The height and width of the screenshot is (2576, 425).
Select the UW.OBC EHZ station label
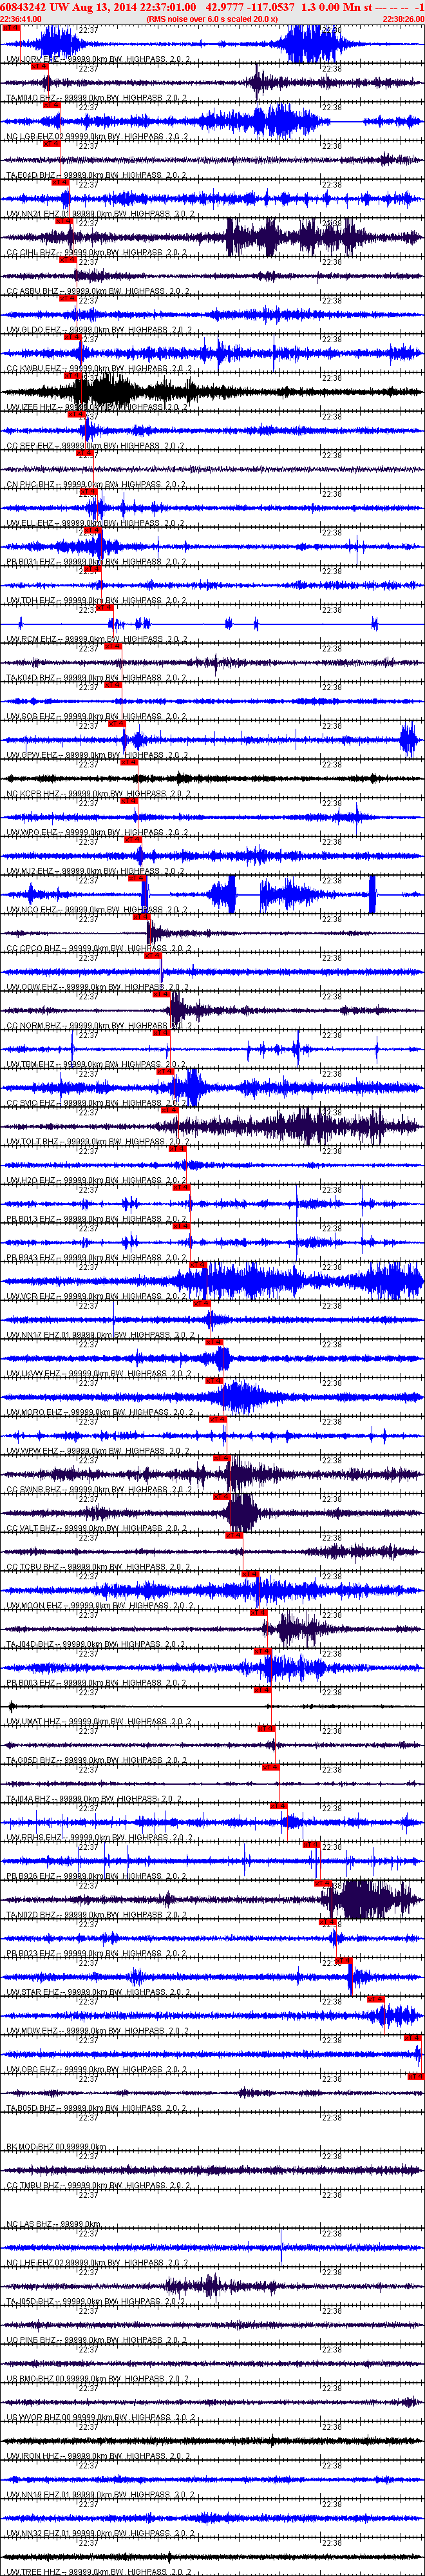(98, 2070)
